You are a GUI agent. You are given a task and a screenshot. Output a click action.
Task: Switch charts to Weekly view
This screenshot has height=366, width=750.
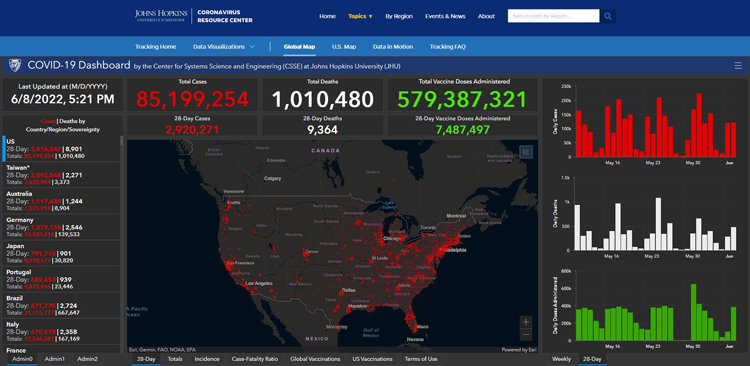pyautogui.click(x=561, y=359)
